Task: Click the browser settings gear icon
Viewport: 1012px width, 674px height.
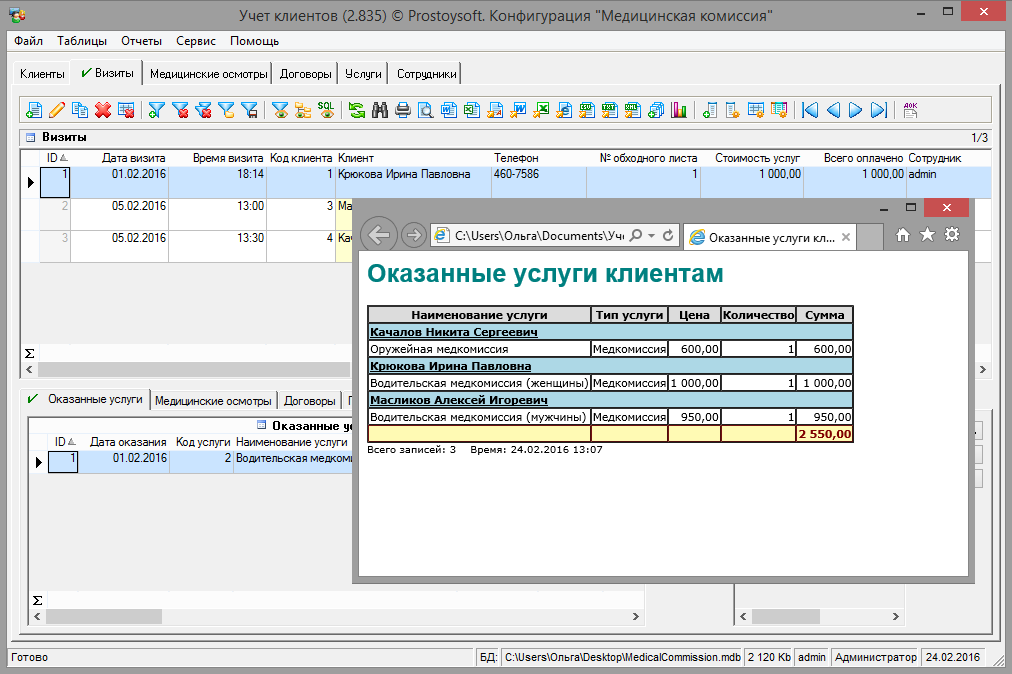Action: pyautogui.click(x=952, y=234)
